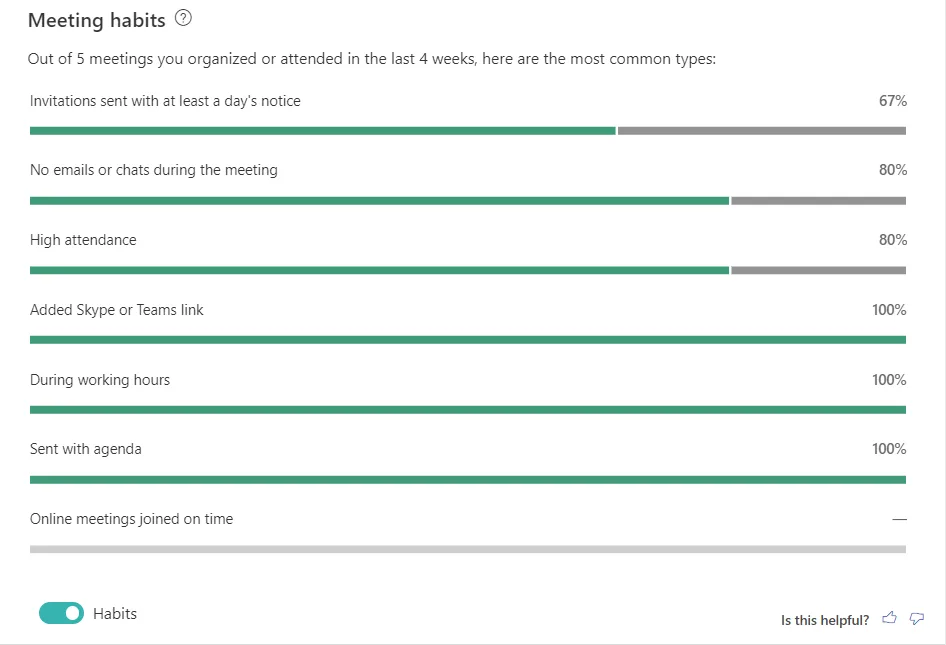Click the Online meetings joined on time bar

coord(467,549)
